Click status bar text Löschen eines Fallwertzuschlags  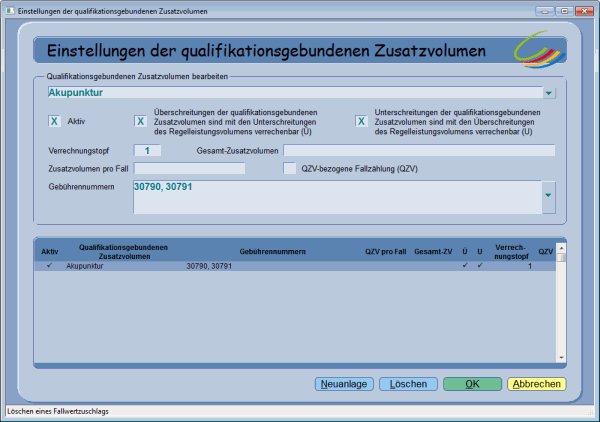tap(58, 411)
